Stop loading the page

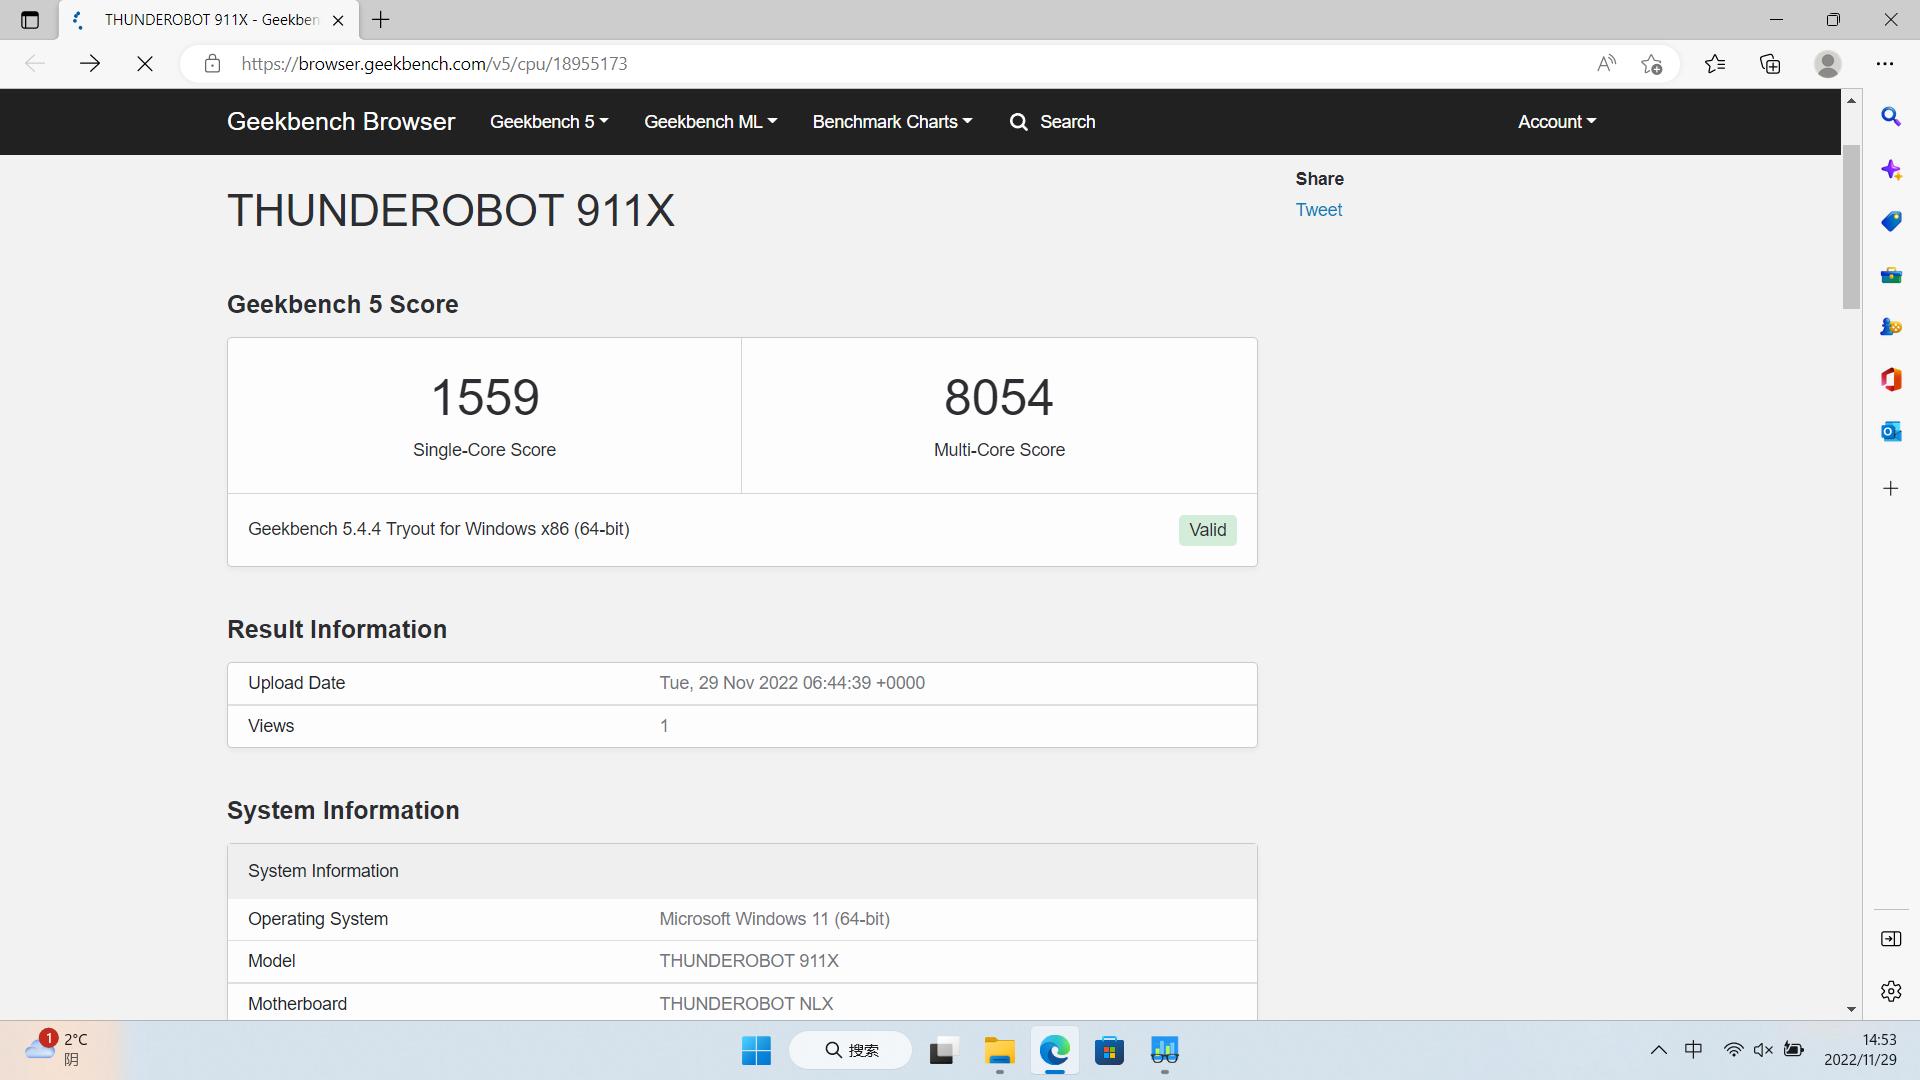coord(145,64)
